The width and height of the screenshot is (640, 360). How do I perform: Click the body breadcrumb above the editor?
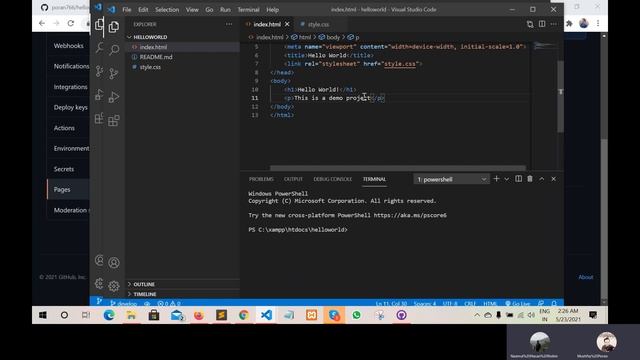click(x=329, y=37)
